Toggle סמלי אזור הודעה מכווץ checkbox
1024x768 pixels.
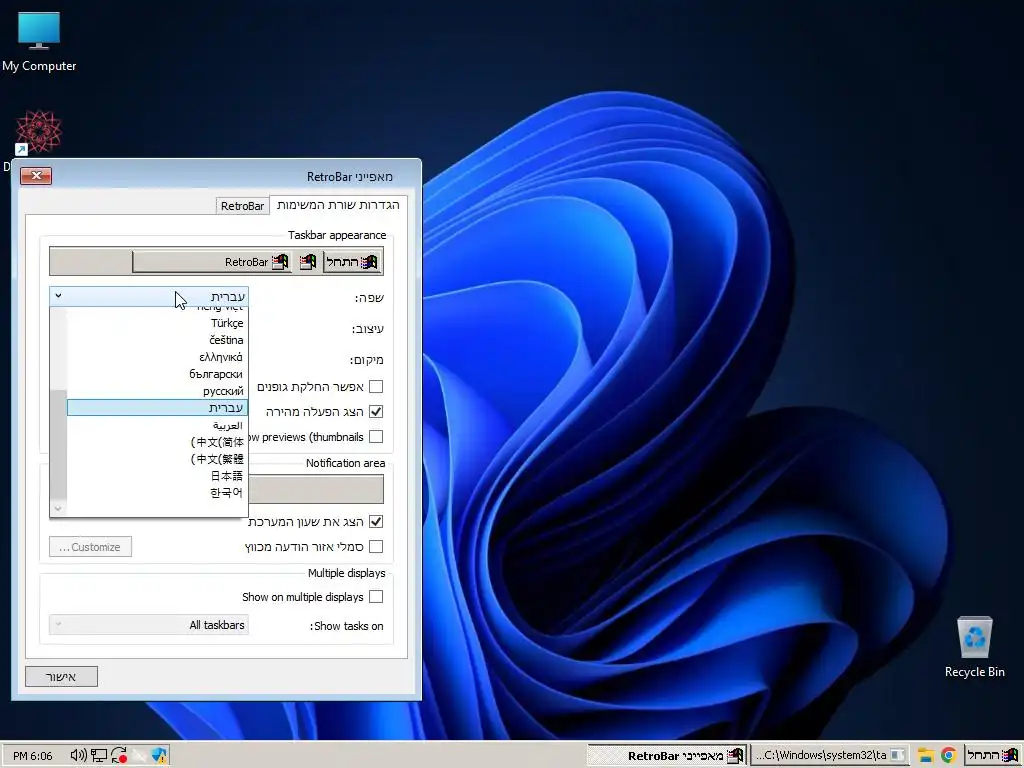point(376,547)
